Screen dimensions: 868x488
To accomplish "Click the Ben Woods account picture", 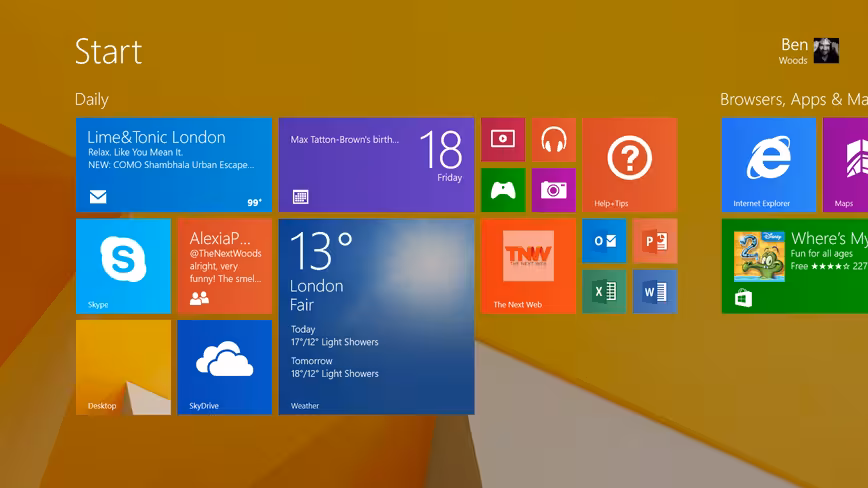I will click(x=826, y=51).
